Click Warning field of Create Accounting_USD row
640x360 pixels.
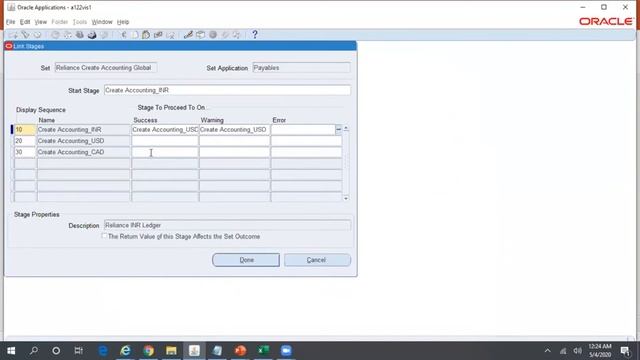pyautogui.click(x=234, y=141)
